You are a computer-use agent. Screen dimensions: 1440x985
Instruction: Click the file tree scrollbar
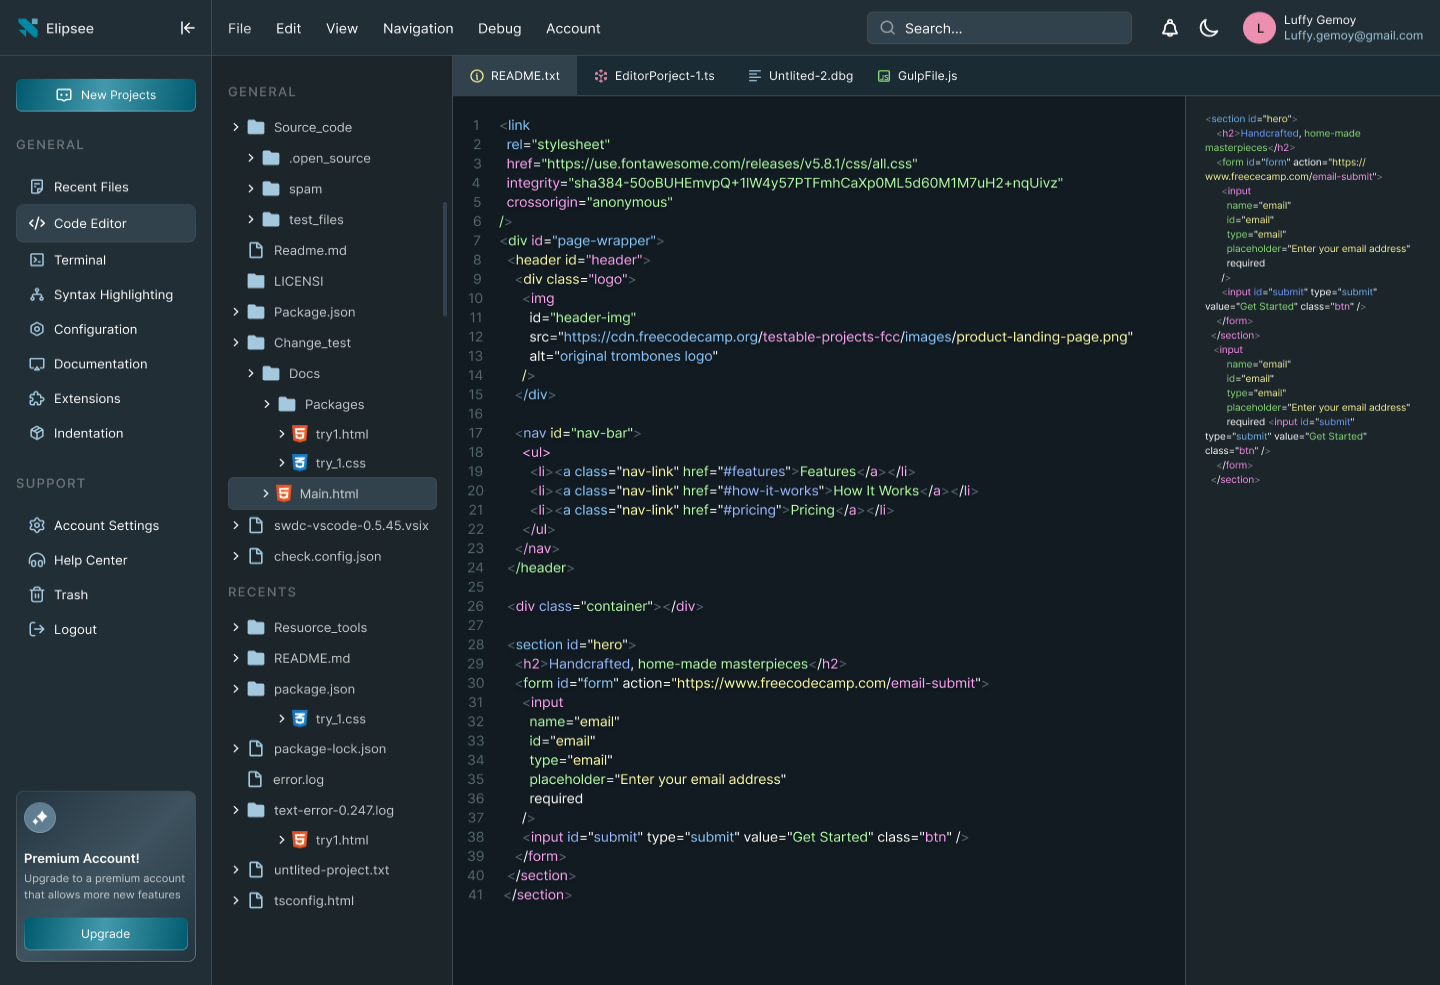click(445, 260)
